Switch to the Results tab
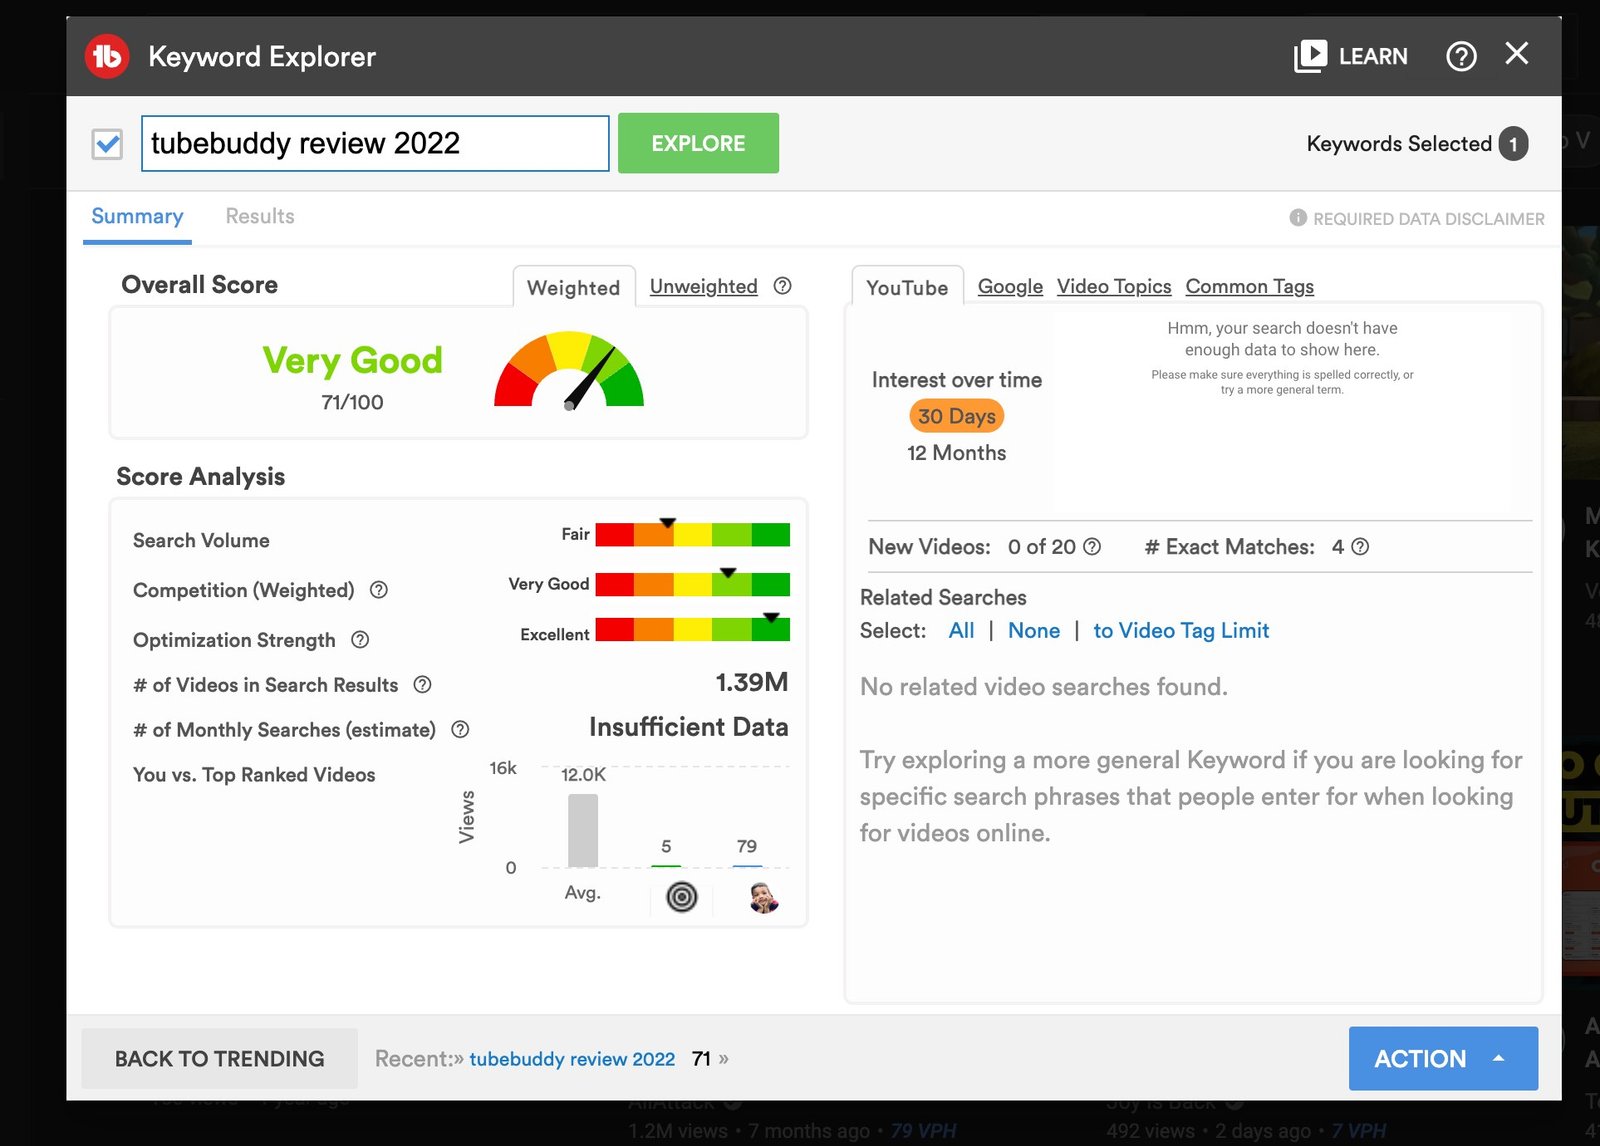Image resolution: width=1600 pixels, height=1146 pixels. 260,216
